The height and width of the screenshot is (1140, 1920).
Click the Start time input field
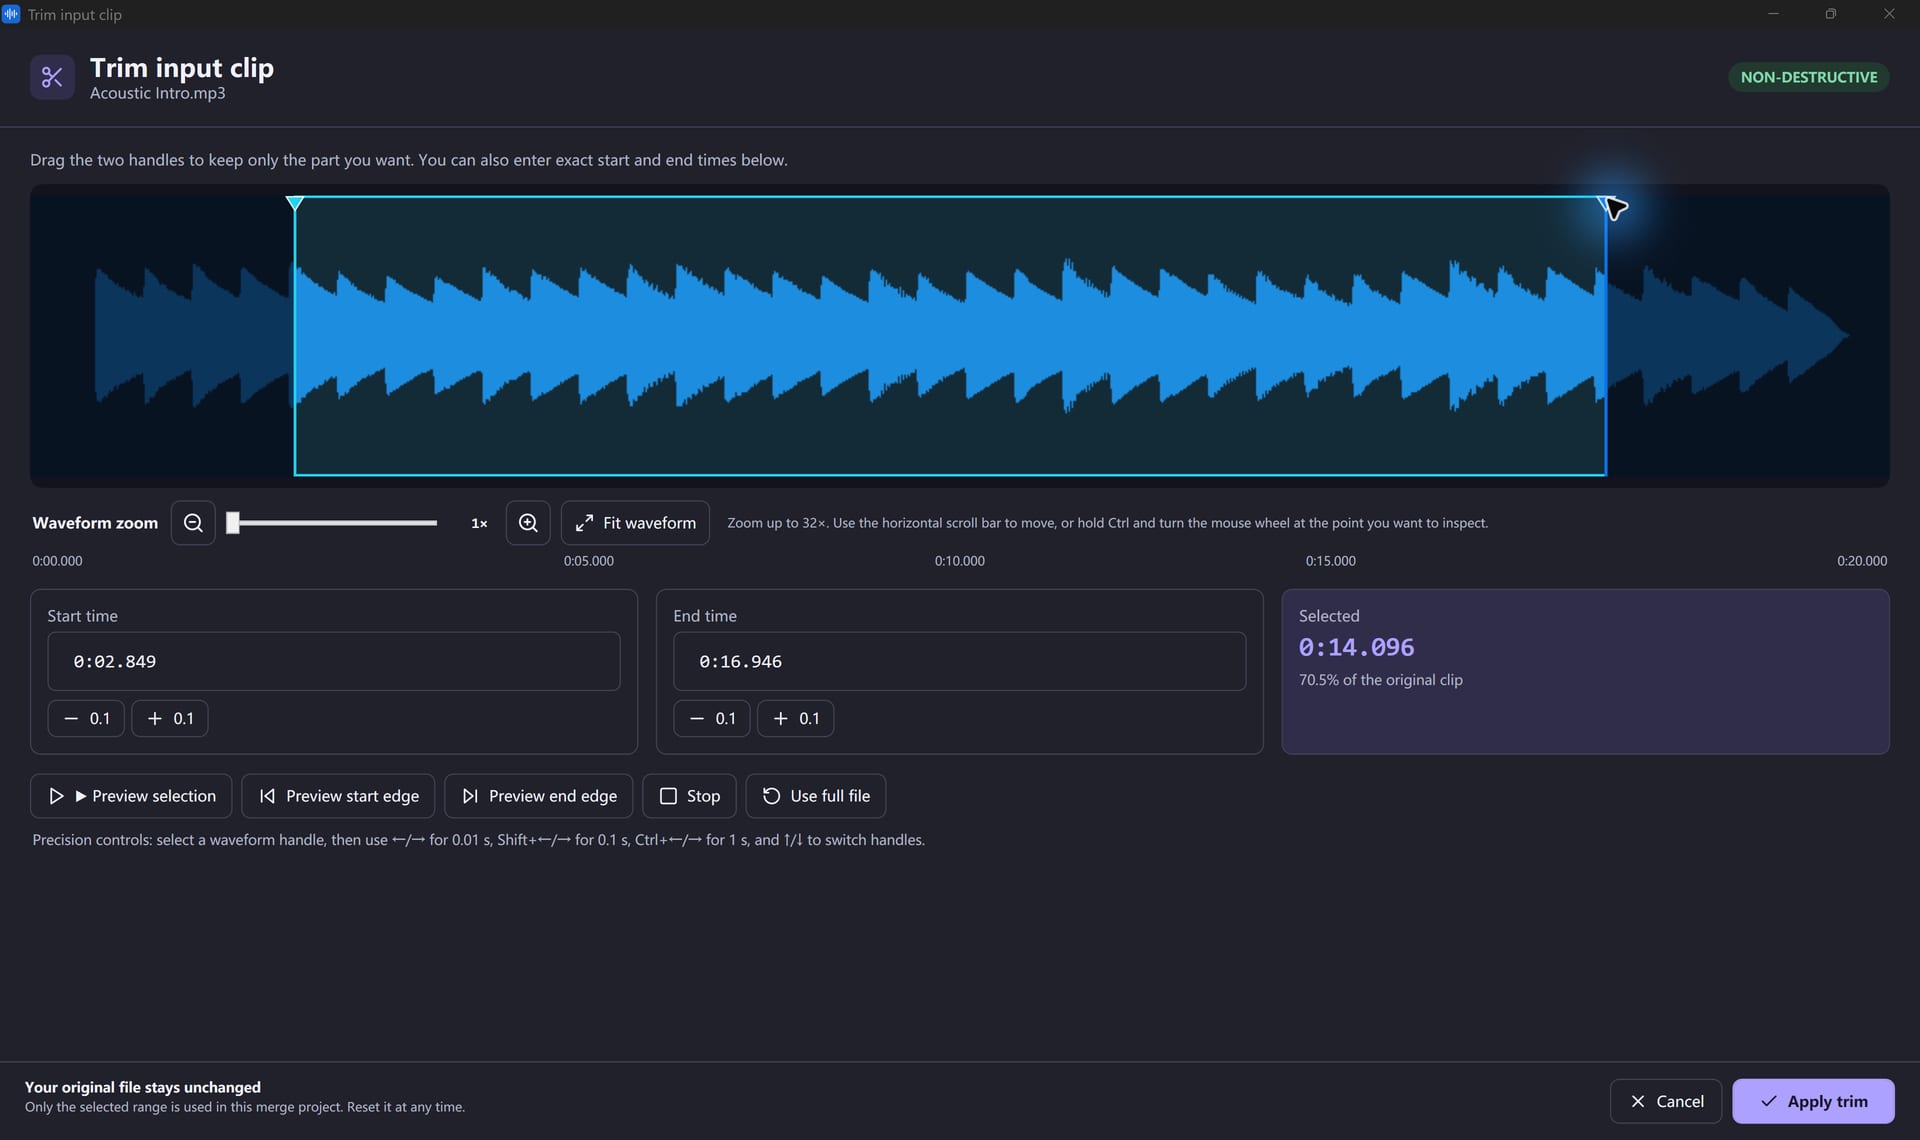tap(334, 661)
